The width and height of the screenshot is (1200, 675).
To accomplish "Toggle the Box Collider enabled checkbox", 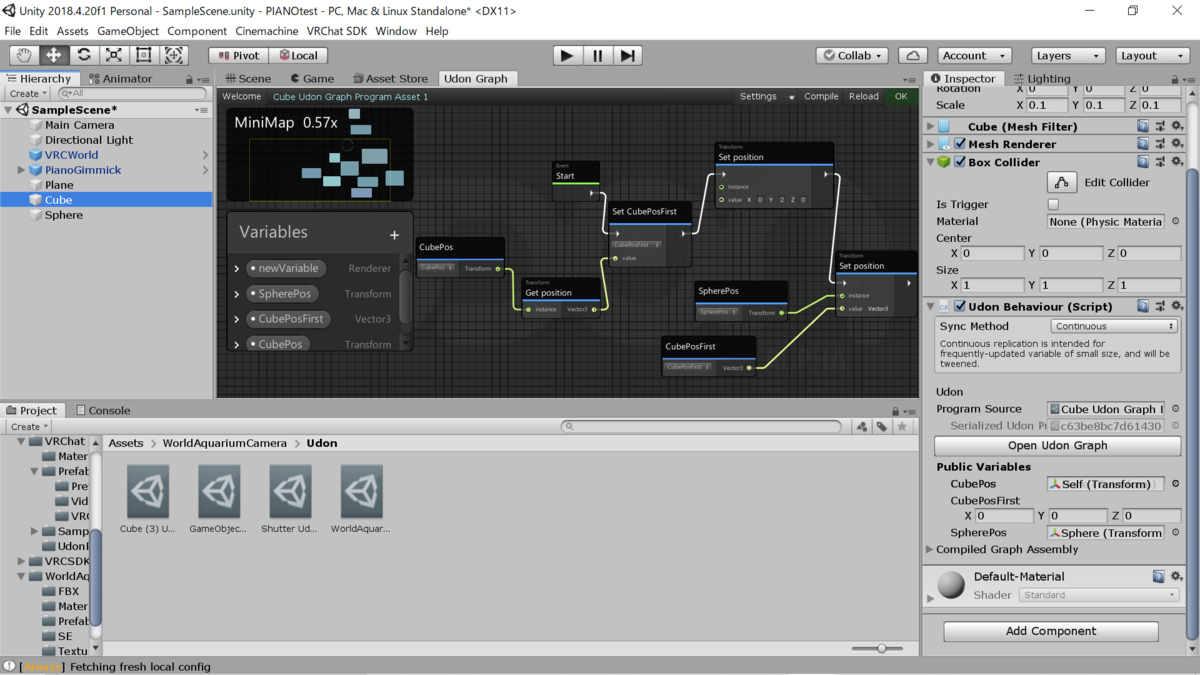I will click(960, 162).
